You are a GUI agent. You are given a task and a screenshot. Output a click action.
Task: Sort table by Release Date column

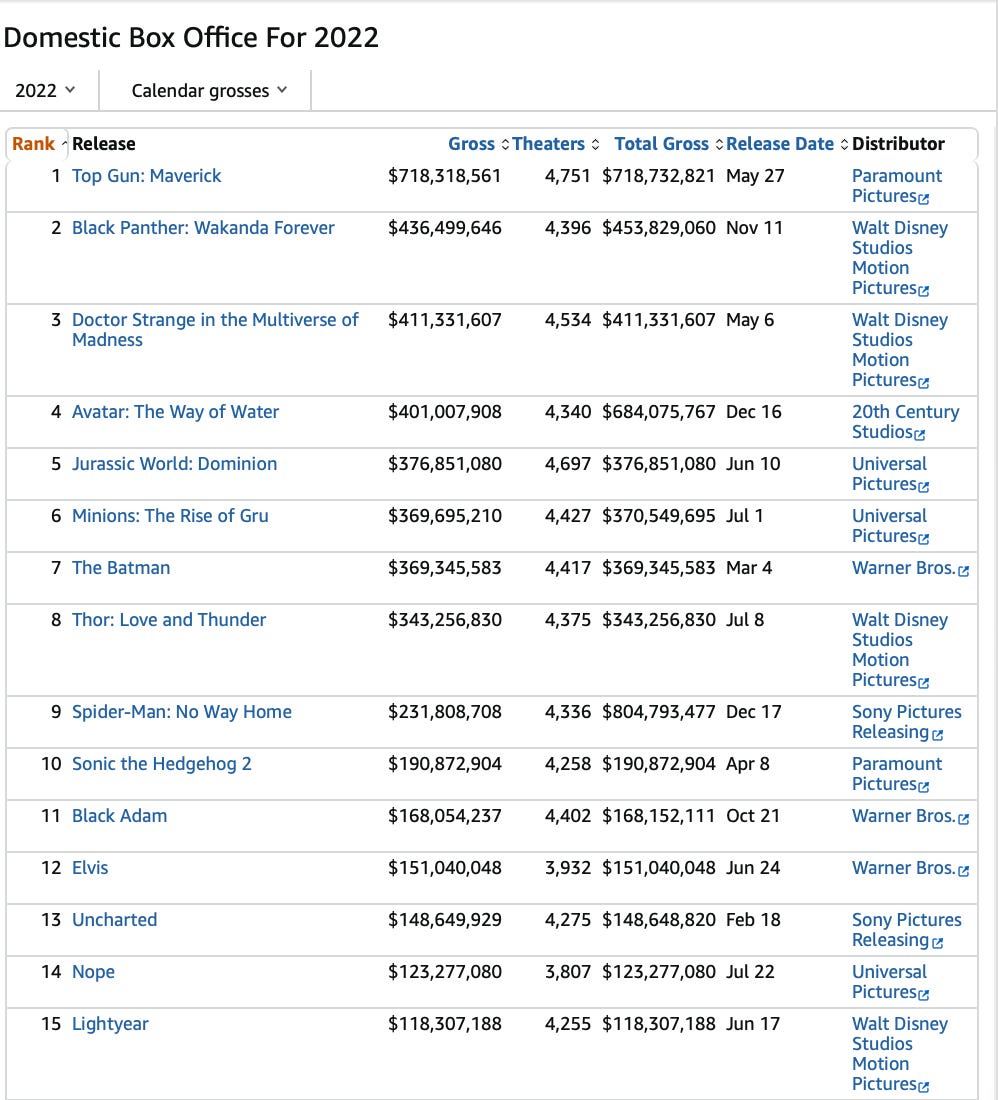click(x=787, y=144)
